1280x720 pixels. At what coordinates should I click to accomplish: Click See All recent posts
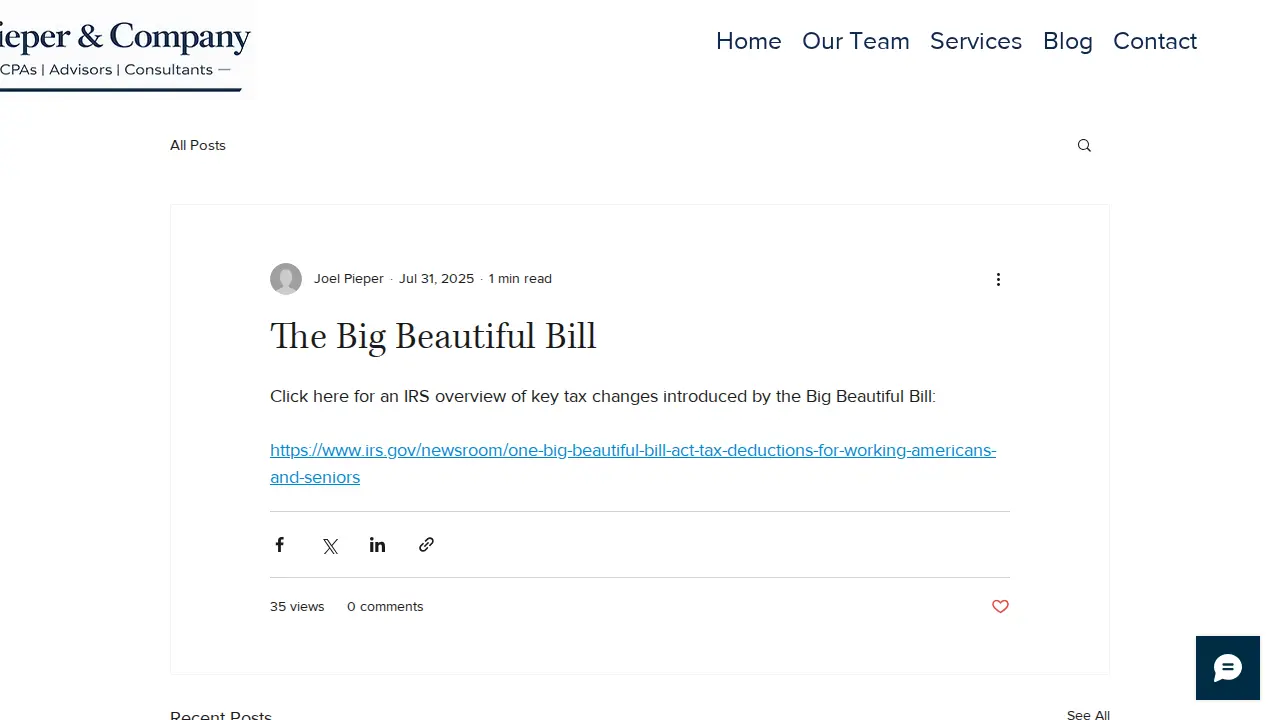(x=1088, y=714)
